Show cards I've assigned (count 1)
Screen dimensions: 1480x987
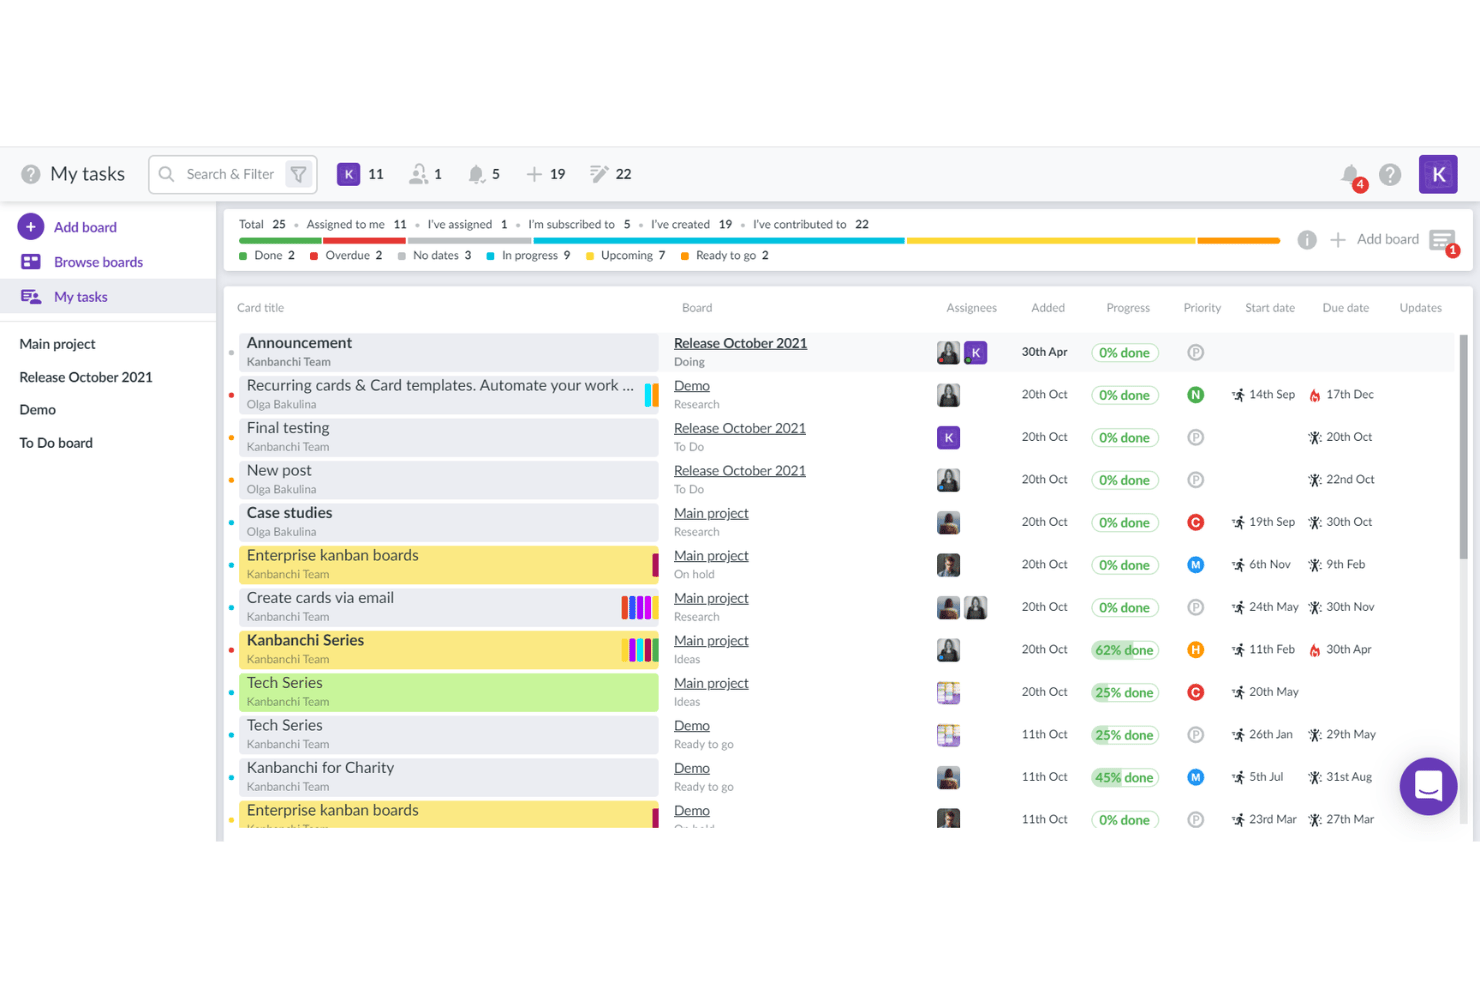(426, 174)
